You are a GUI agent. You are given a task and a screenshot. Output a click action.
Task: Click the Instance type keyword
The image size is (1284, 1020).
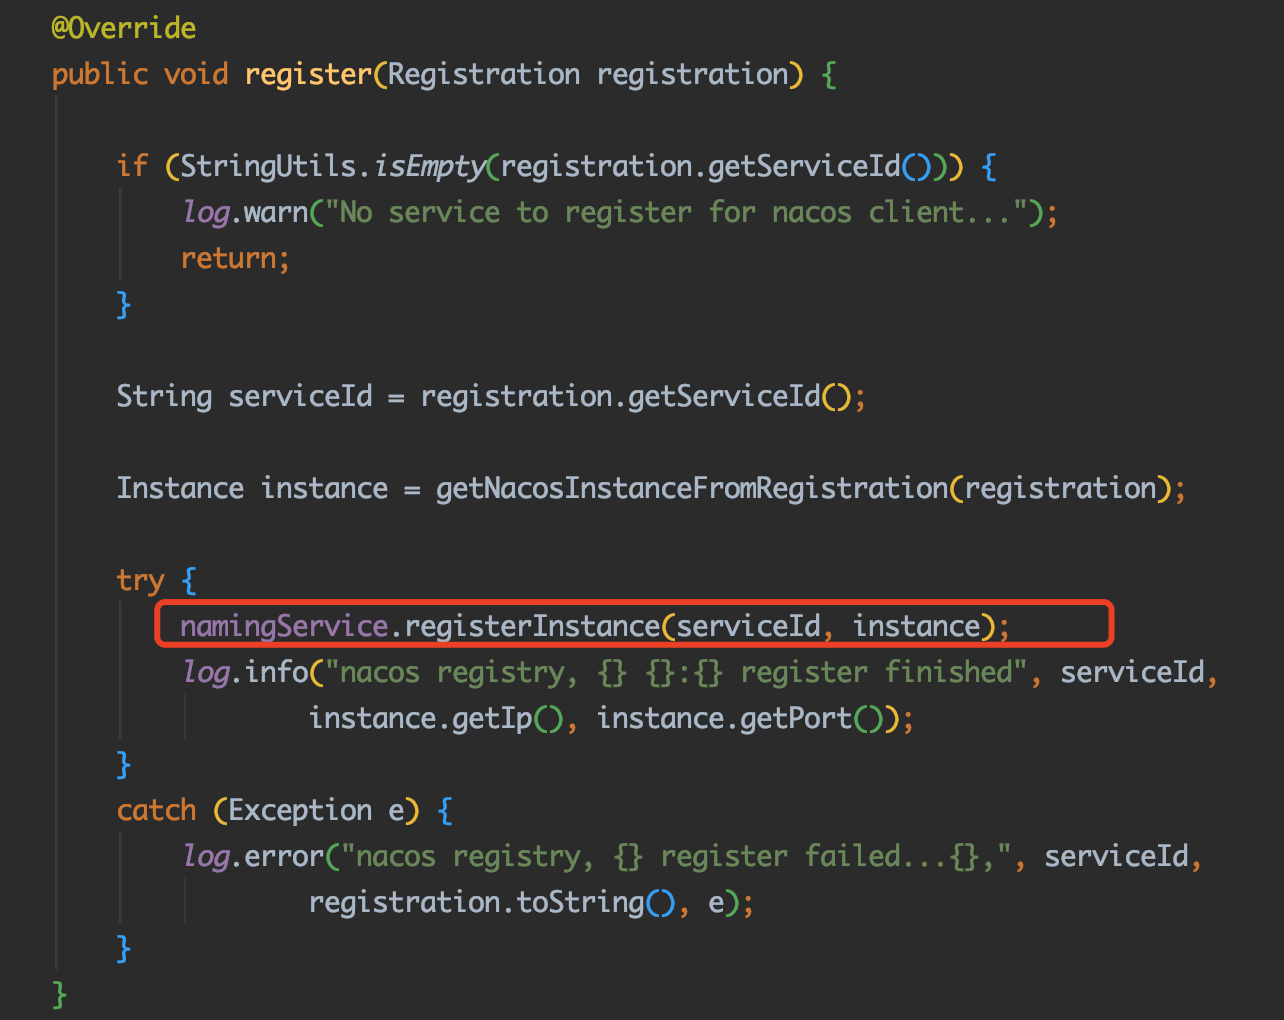[180, 488]
